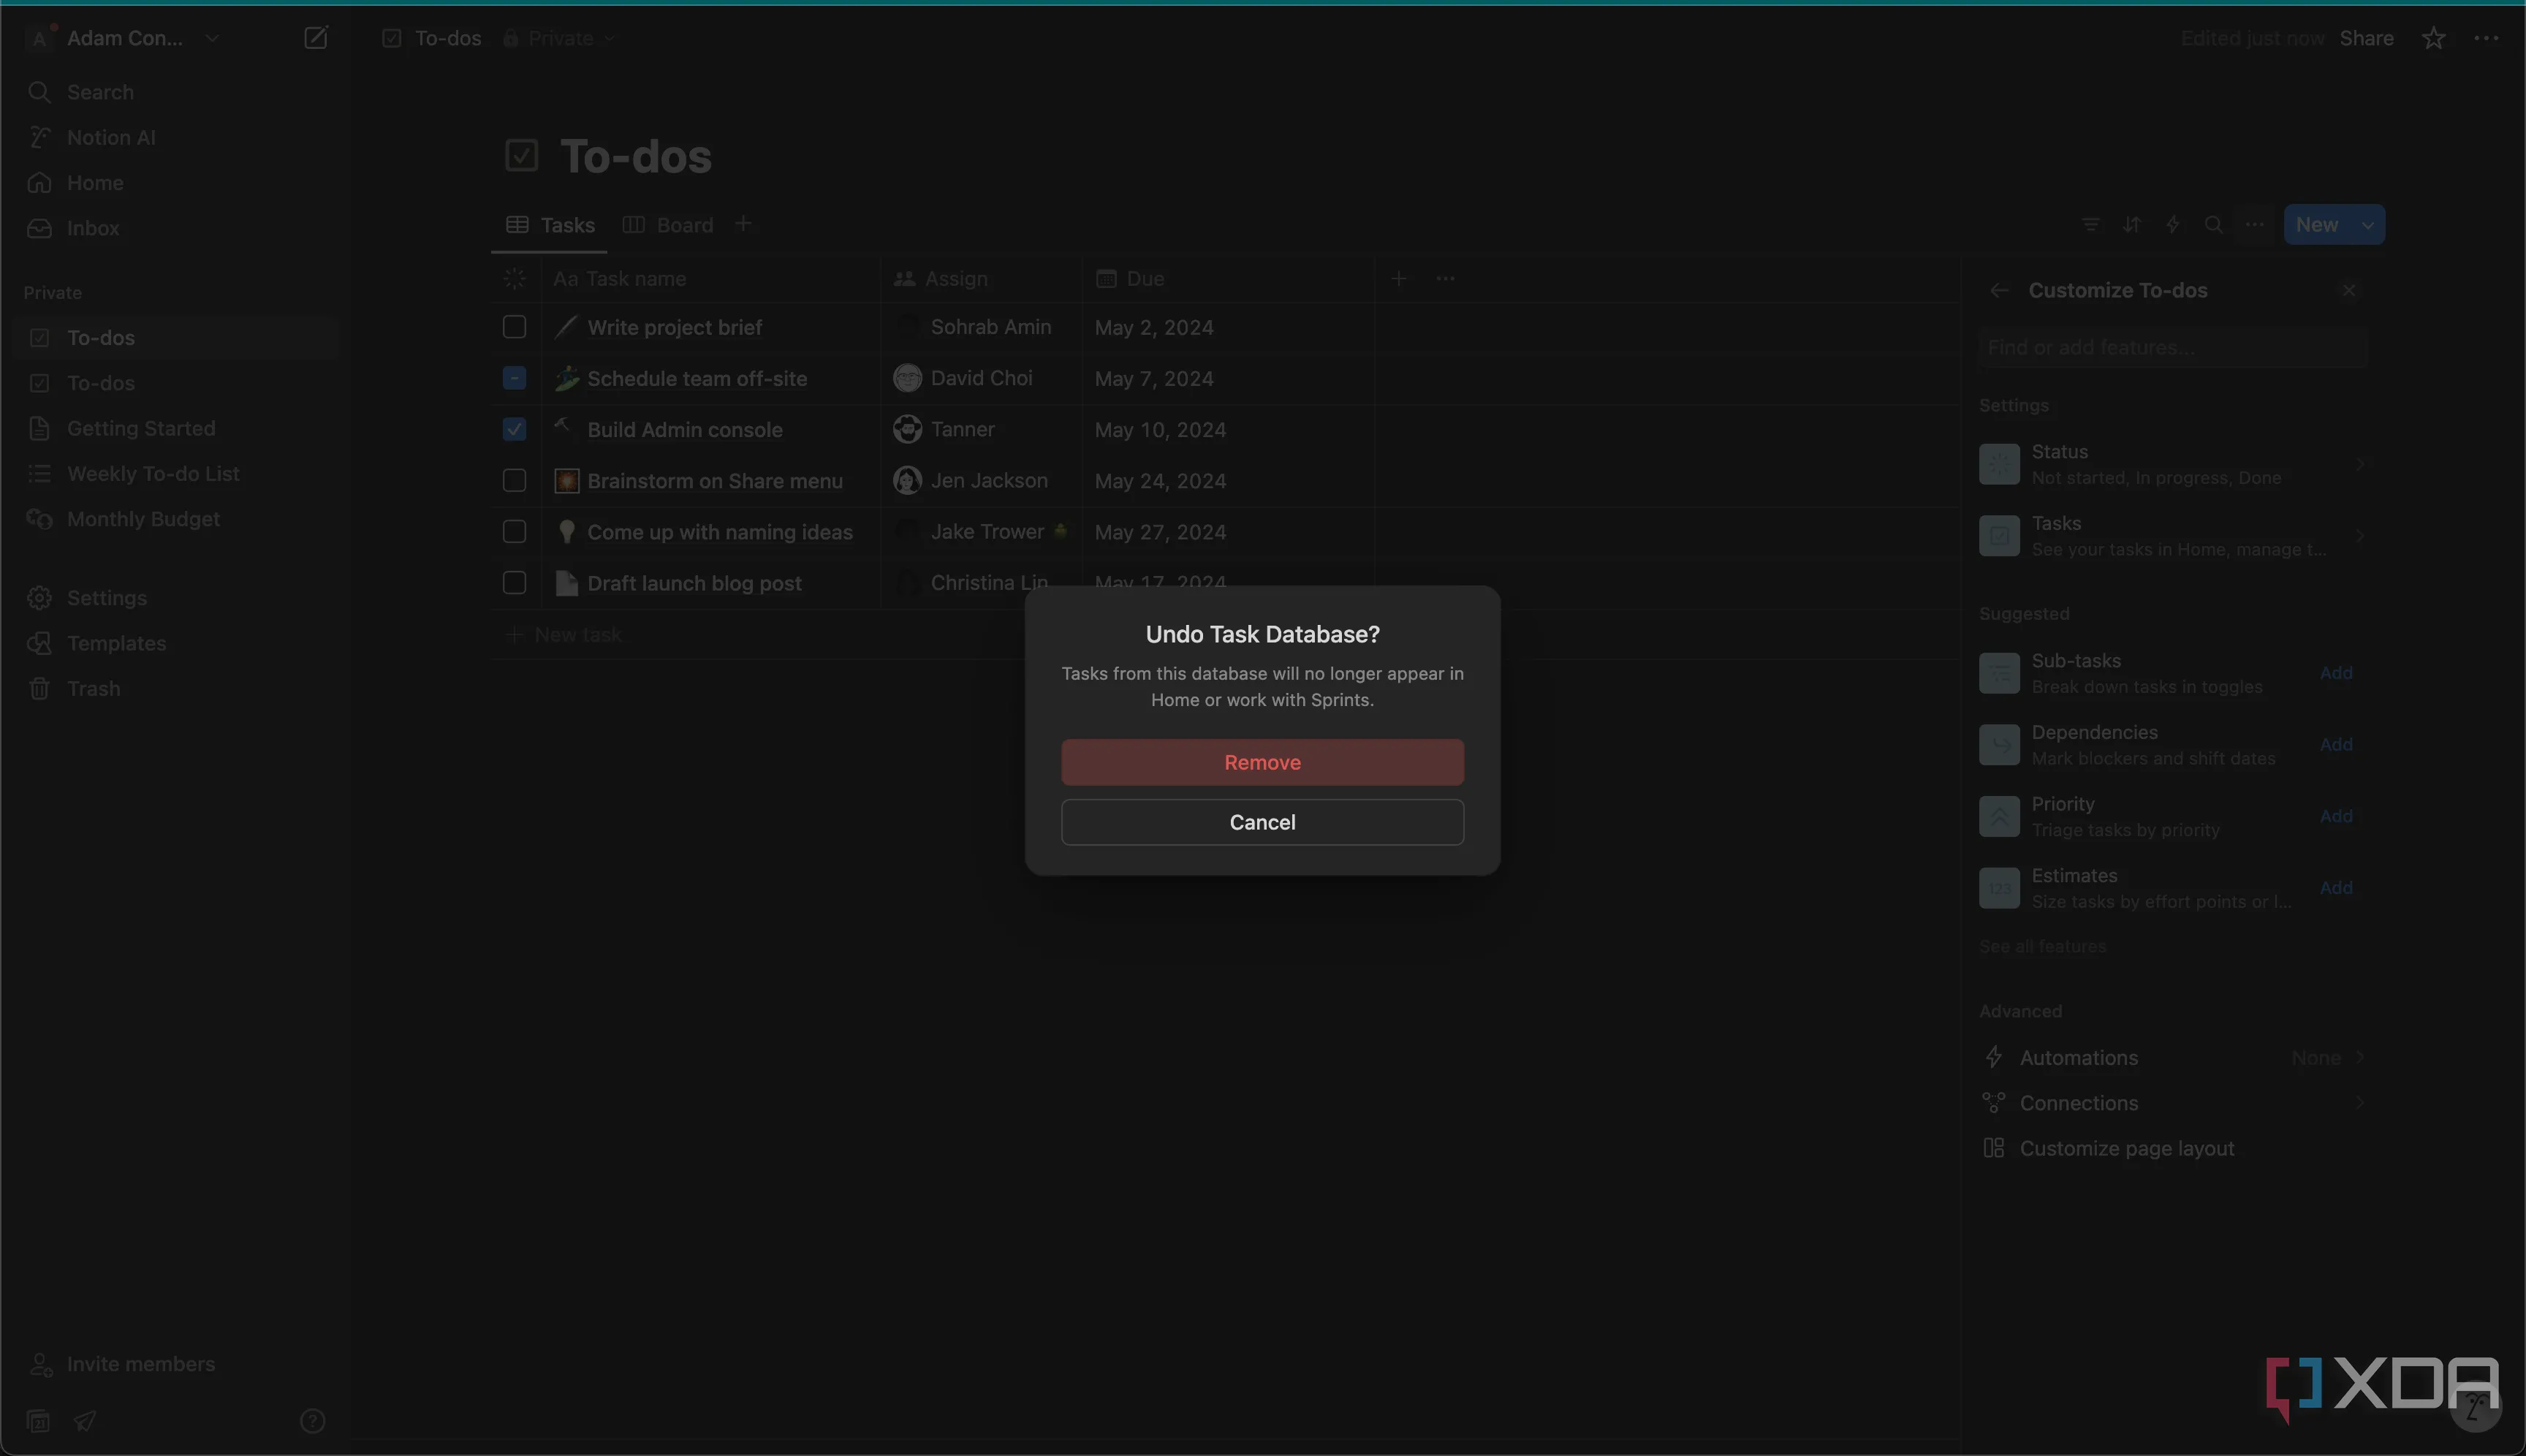Add a row via New task
The image size is (2526, 1456).
566,635
